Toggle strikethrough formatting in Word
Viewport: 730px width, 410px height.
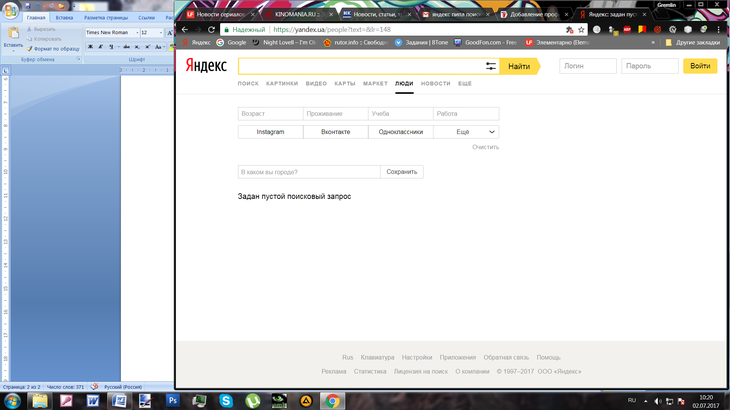click(x=126, y=47)
